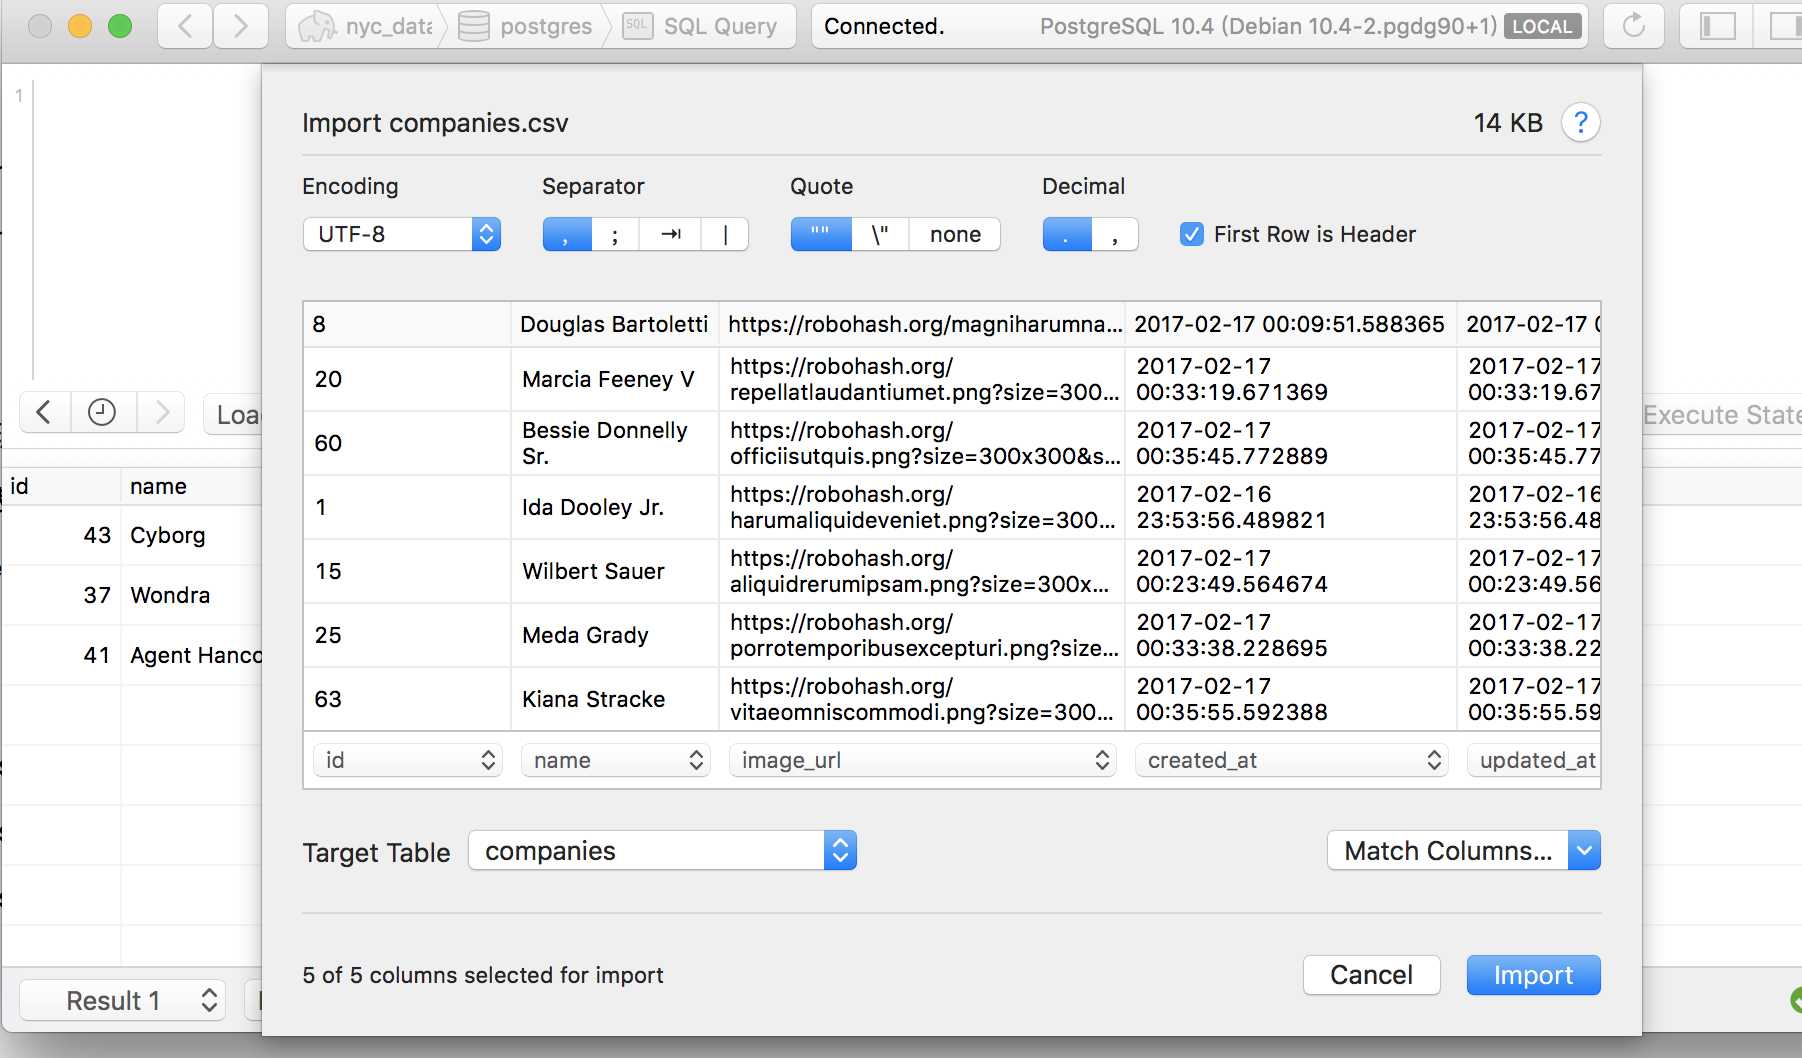This screenshot has height=1058, width=1802.
Task: Select the Kiana Stracke preview cell
Action: [x=614, y=699]
